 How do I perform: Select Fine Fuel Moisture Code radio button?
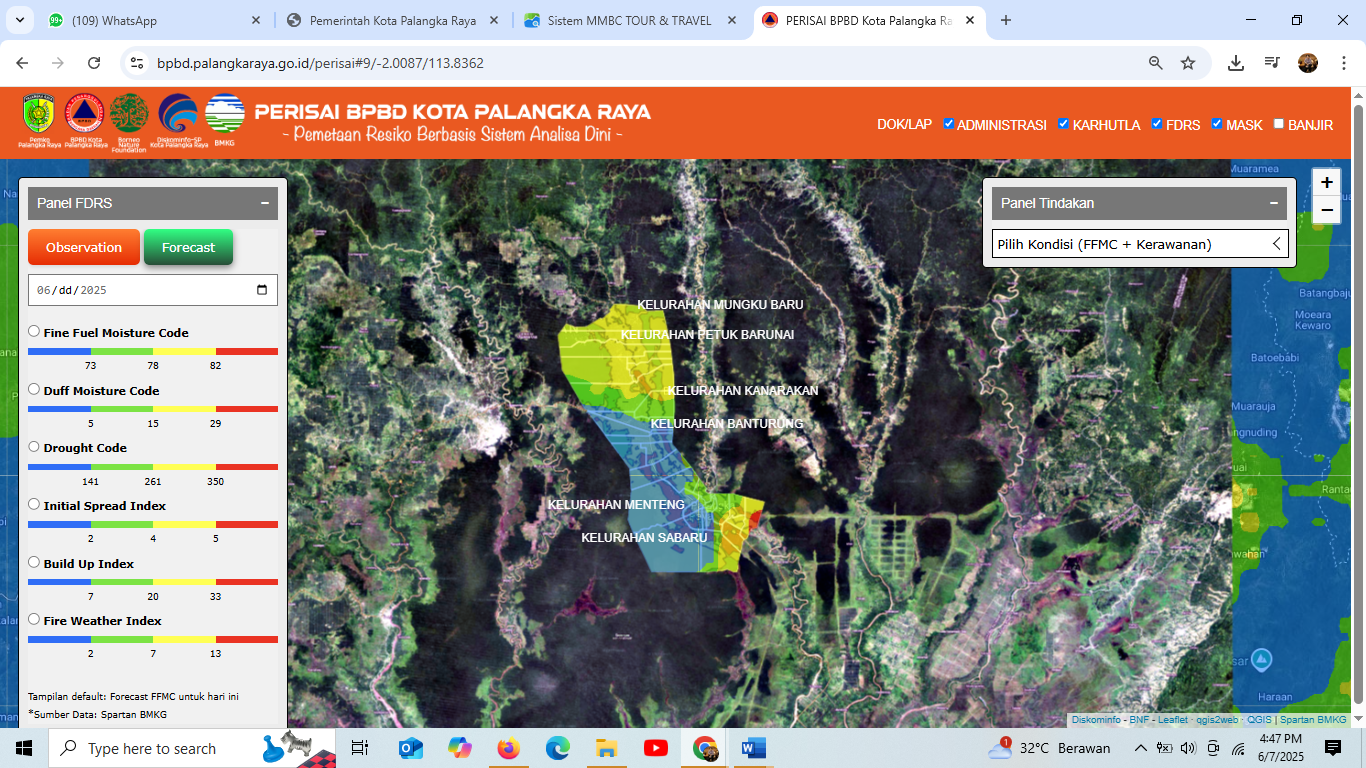point(34,331)
